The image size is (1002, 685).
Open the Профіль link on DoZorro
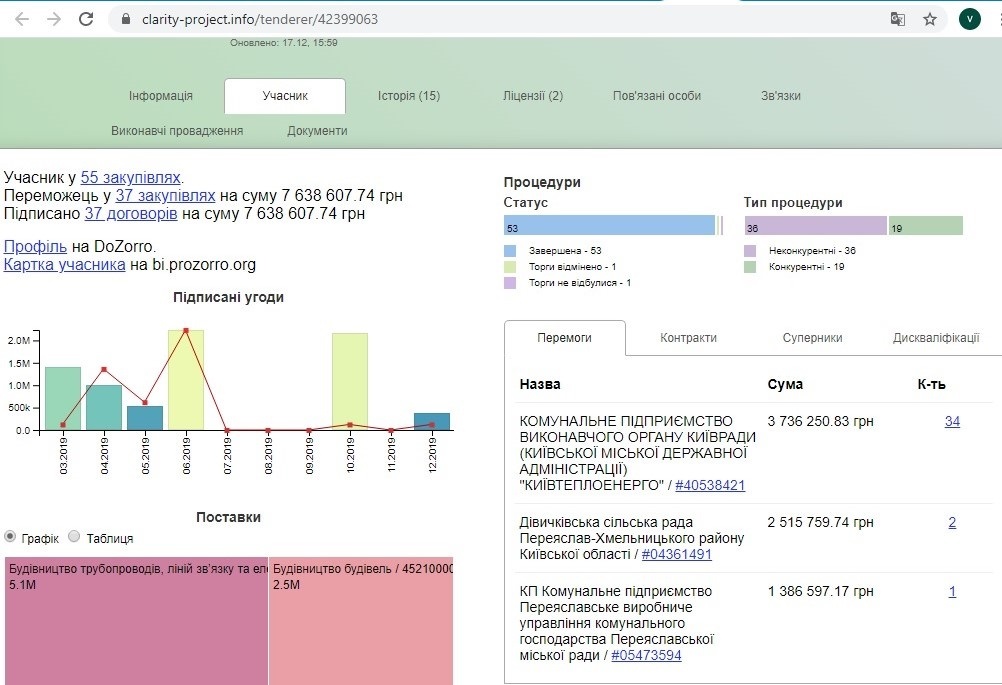(x=35, y=246)
